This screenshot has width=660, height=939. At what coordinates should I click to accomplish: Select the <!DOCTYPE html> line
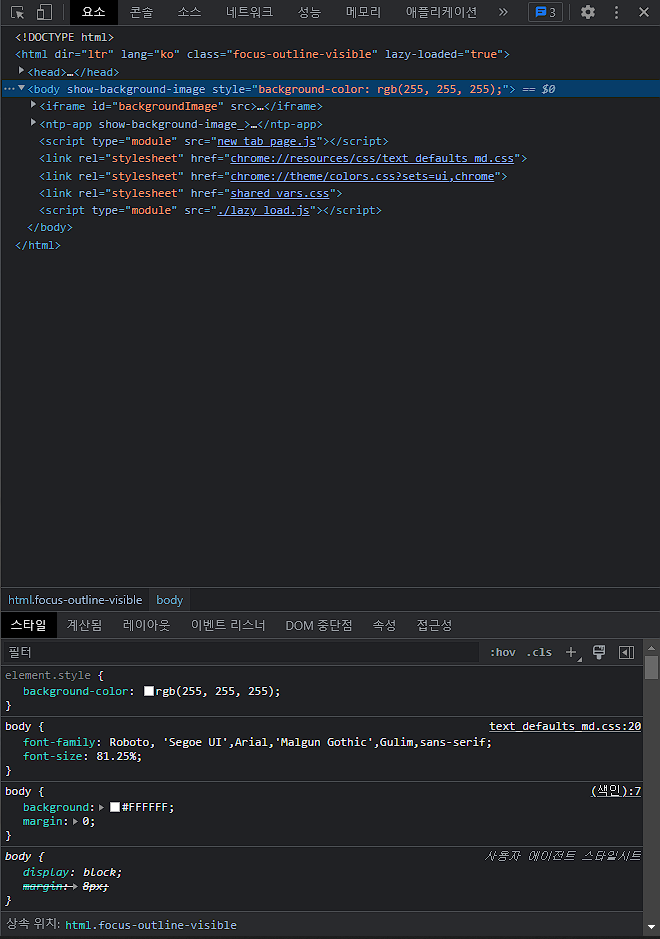[65, 37]
